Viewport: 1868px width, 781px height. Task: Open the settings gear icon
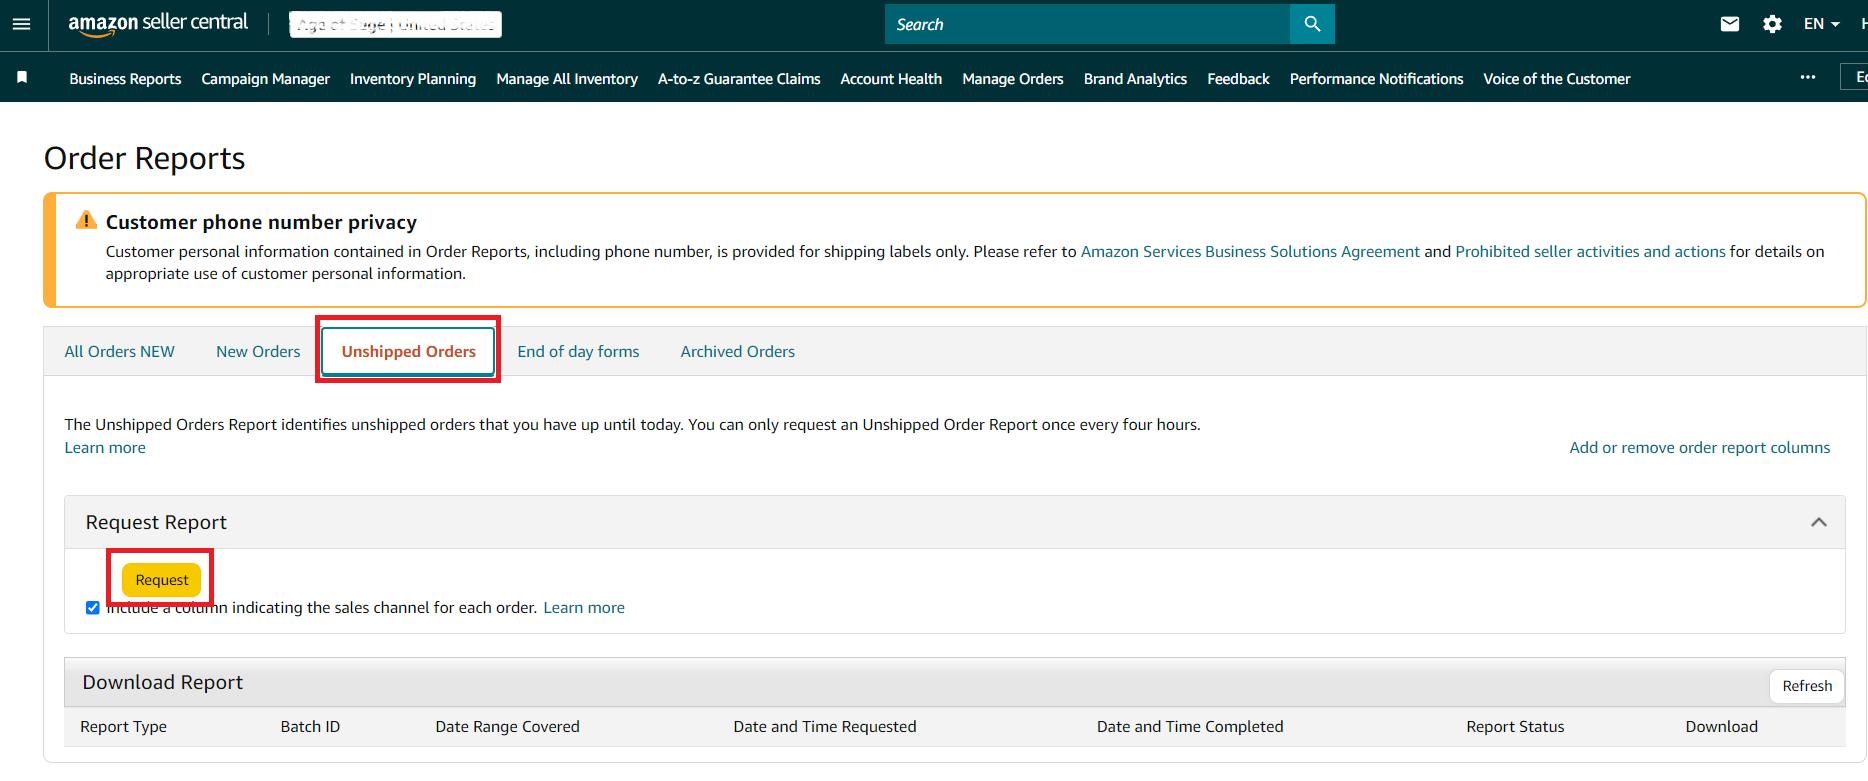coord(1772,24)
